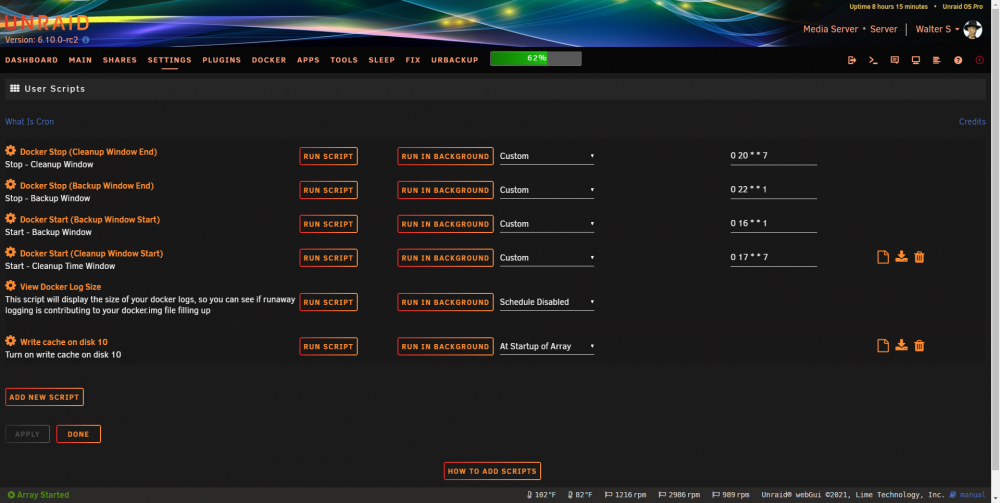
Task: Click the logout icon in top bar
Action: (x=852, y=60)
